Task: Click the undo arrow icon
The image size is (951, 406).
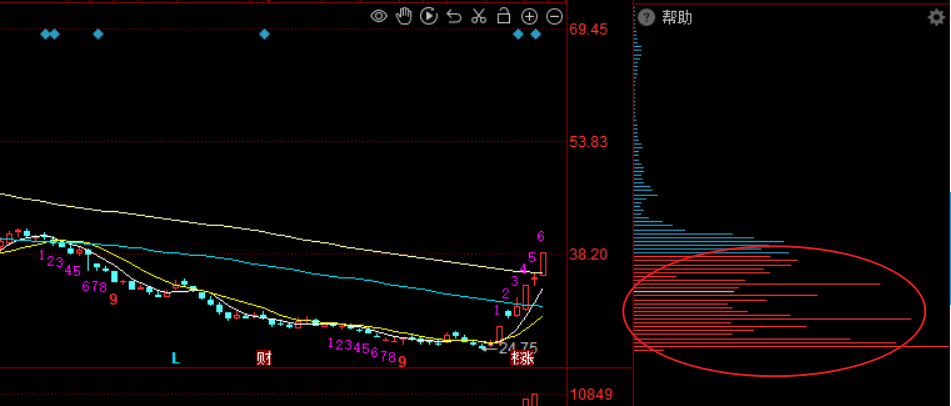Action: click(454, 15)
